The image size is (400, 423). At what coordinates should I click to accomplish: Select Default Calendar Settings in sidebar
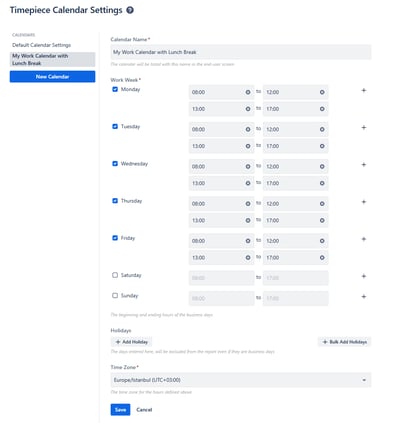tap(41, 45)
